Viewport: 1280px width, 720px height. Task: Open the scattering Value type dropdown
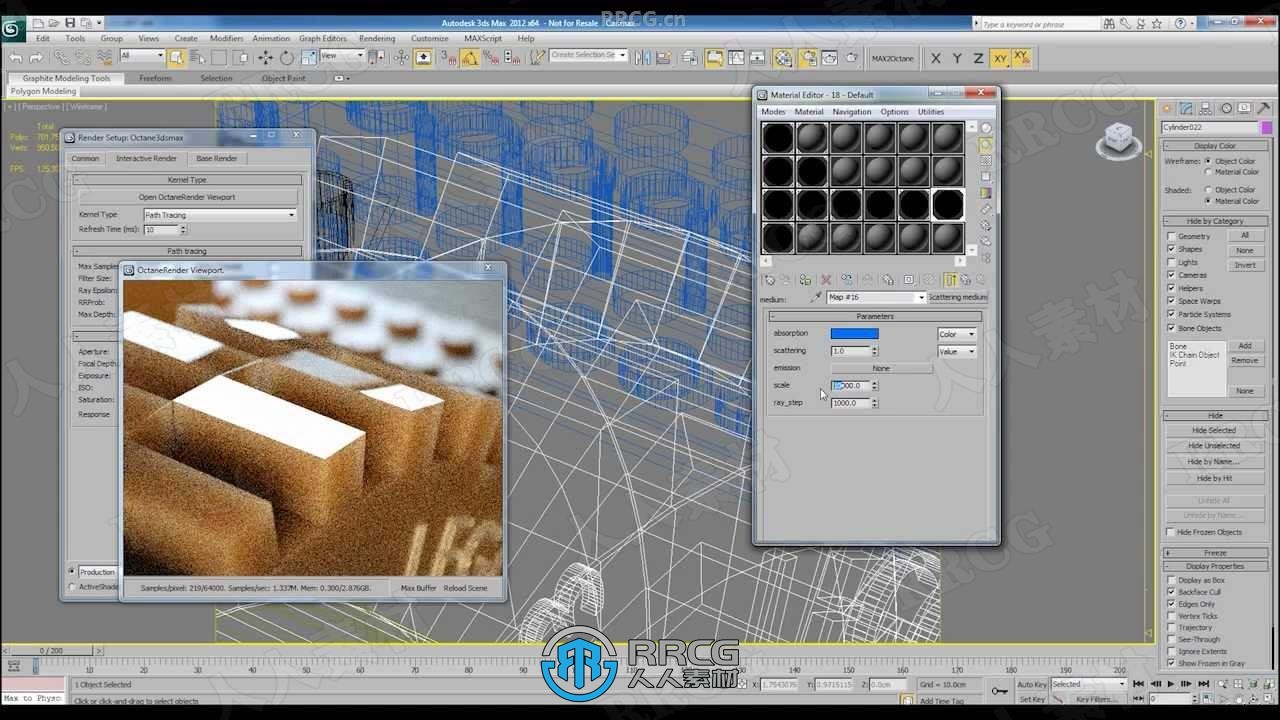956,351
